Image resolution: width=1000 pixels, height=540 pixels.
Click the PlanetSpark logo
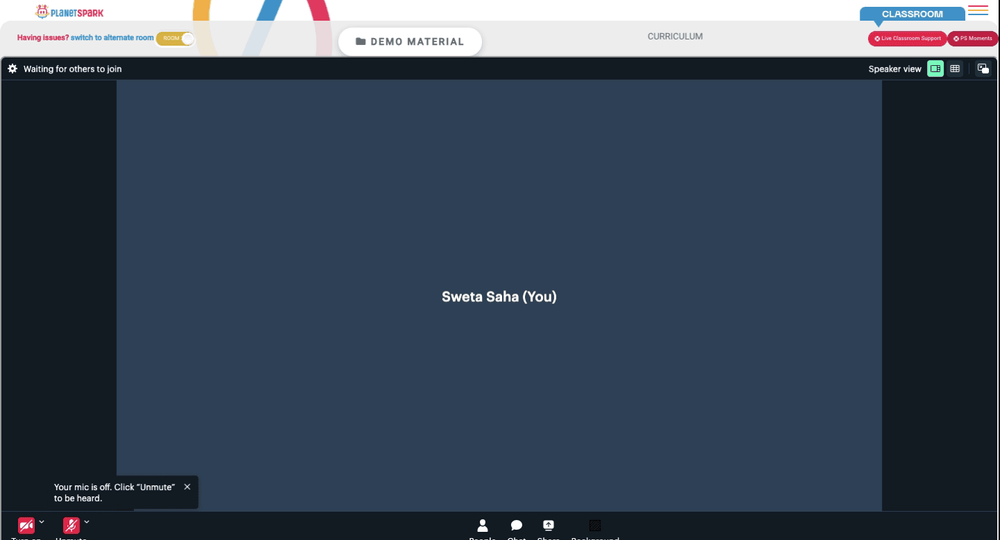(x=69, y=12)
